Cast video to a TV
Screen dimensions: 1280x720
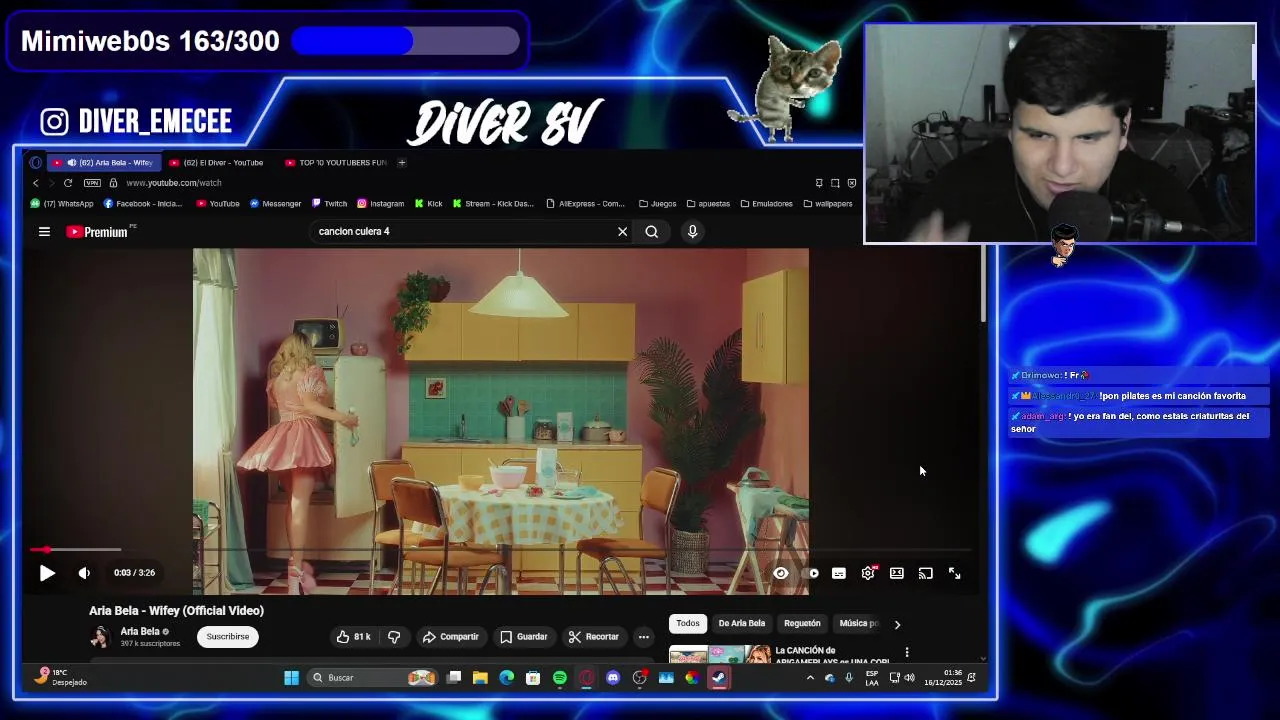point(926,573)
